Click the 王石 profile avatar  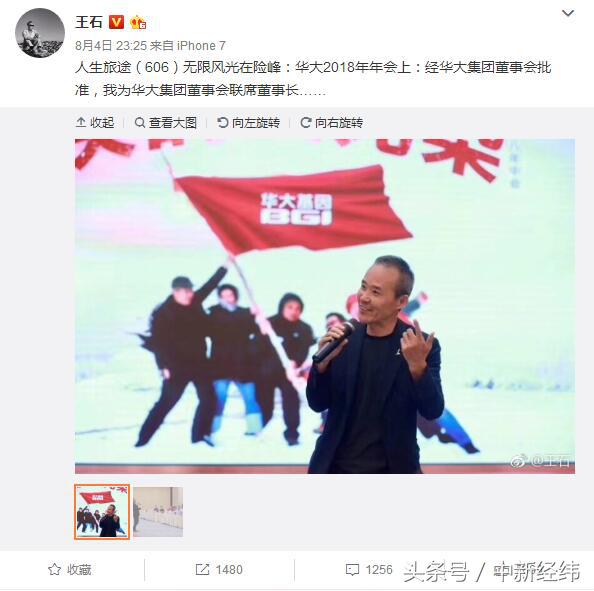point(40,33)
